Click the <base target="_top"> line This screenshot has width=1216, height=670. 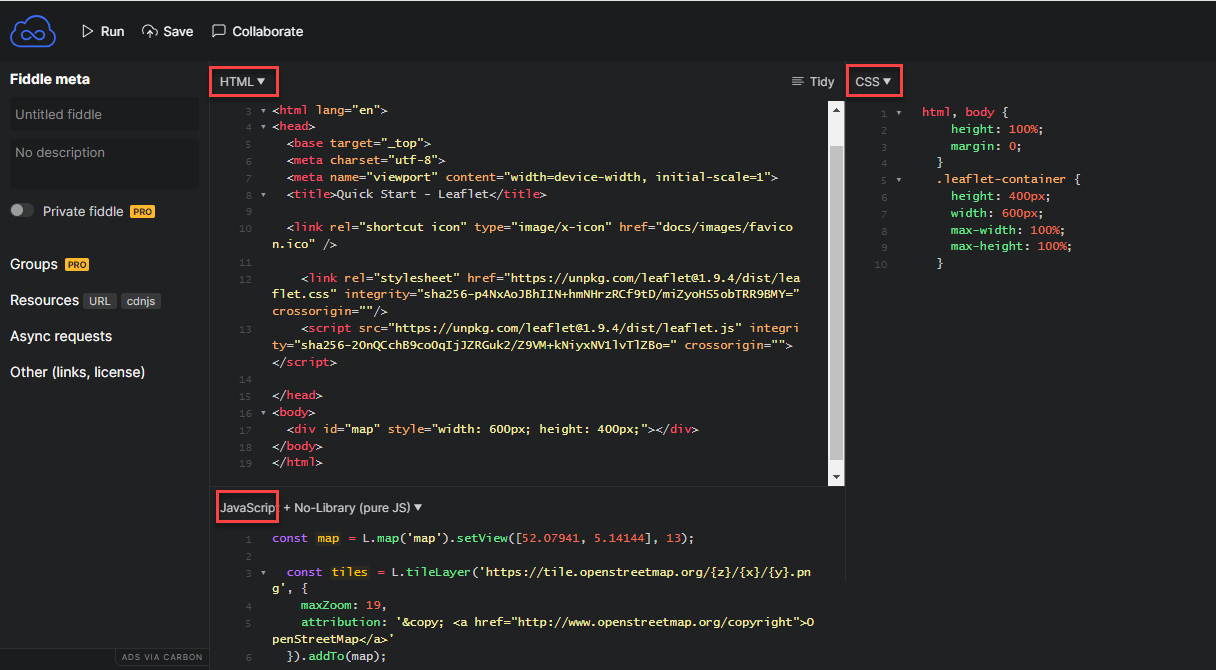tap(358, 143)
